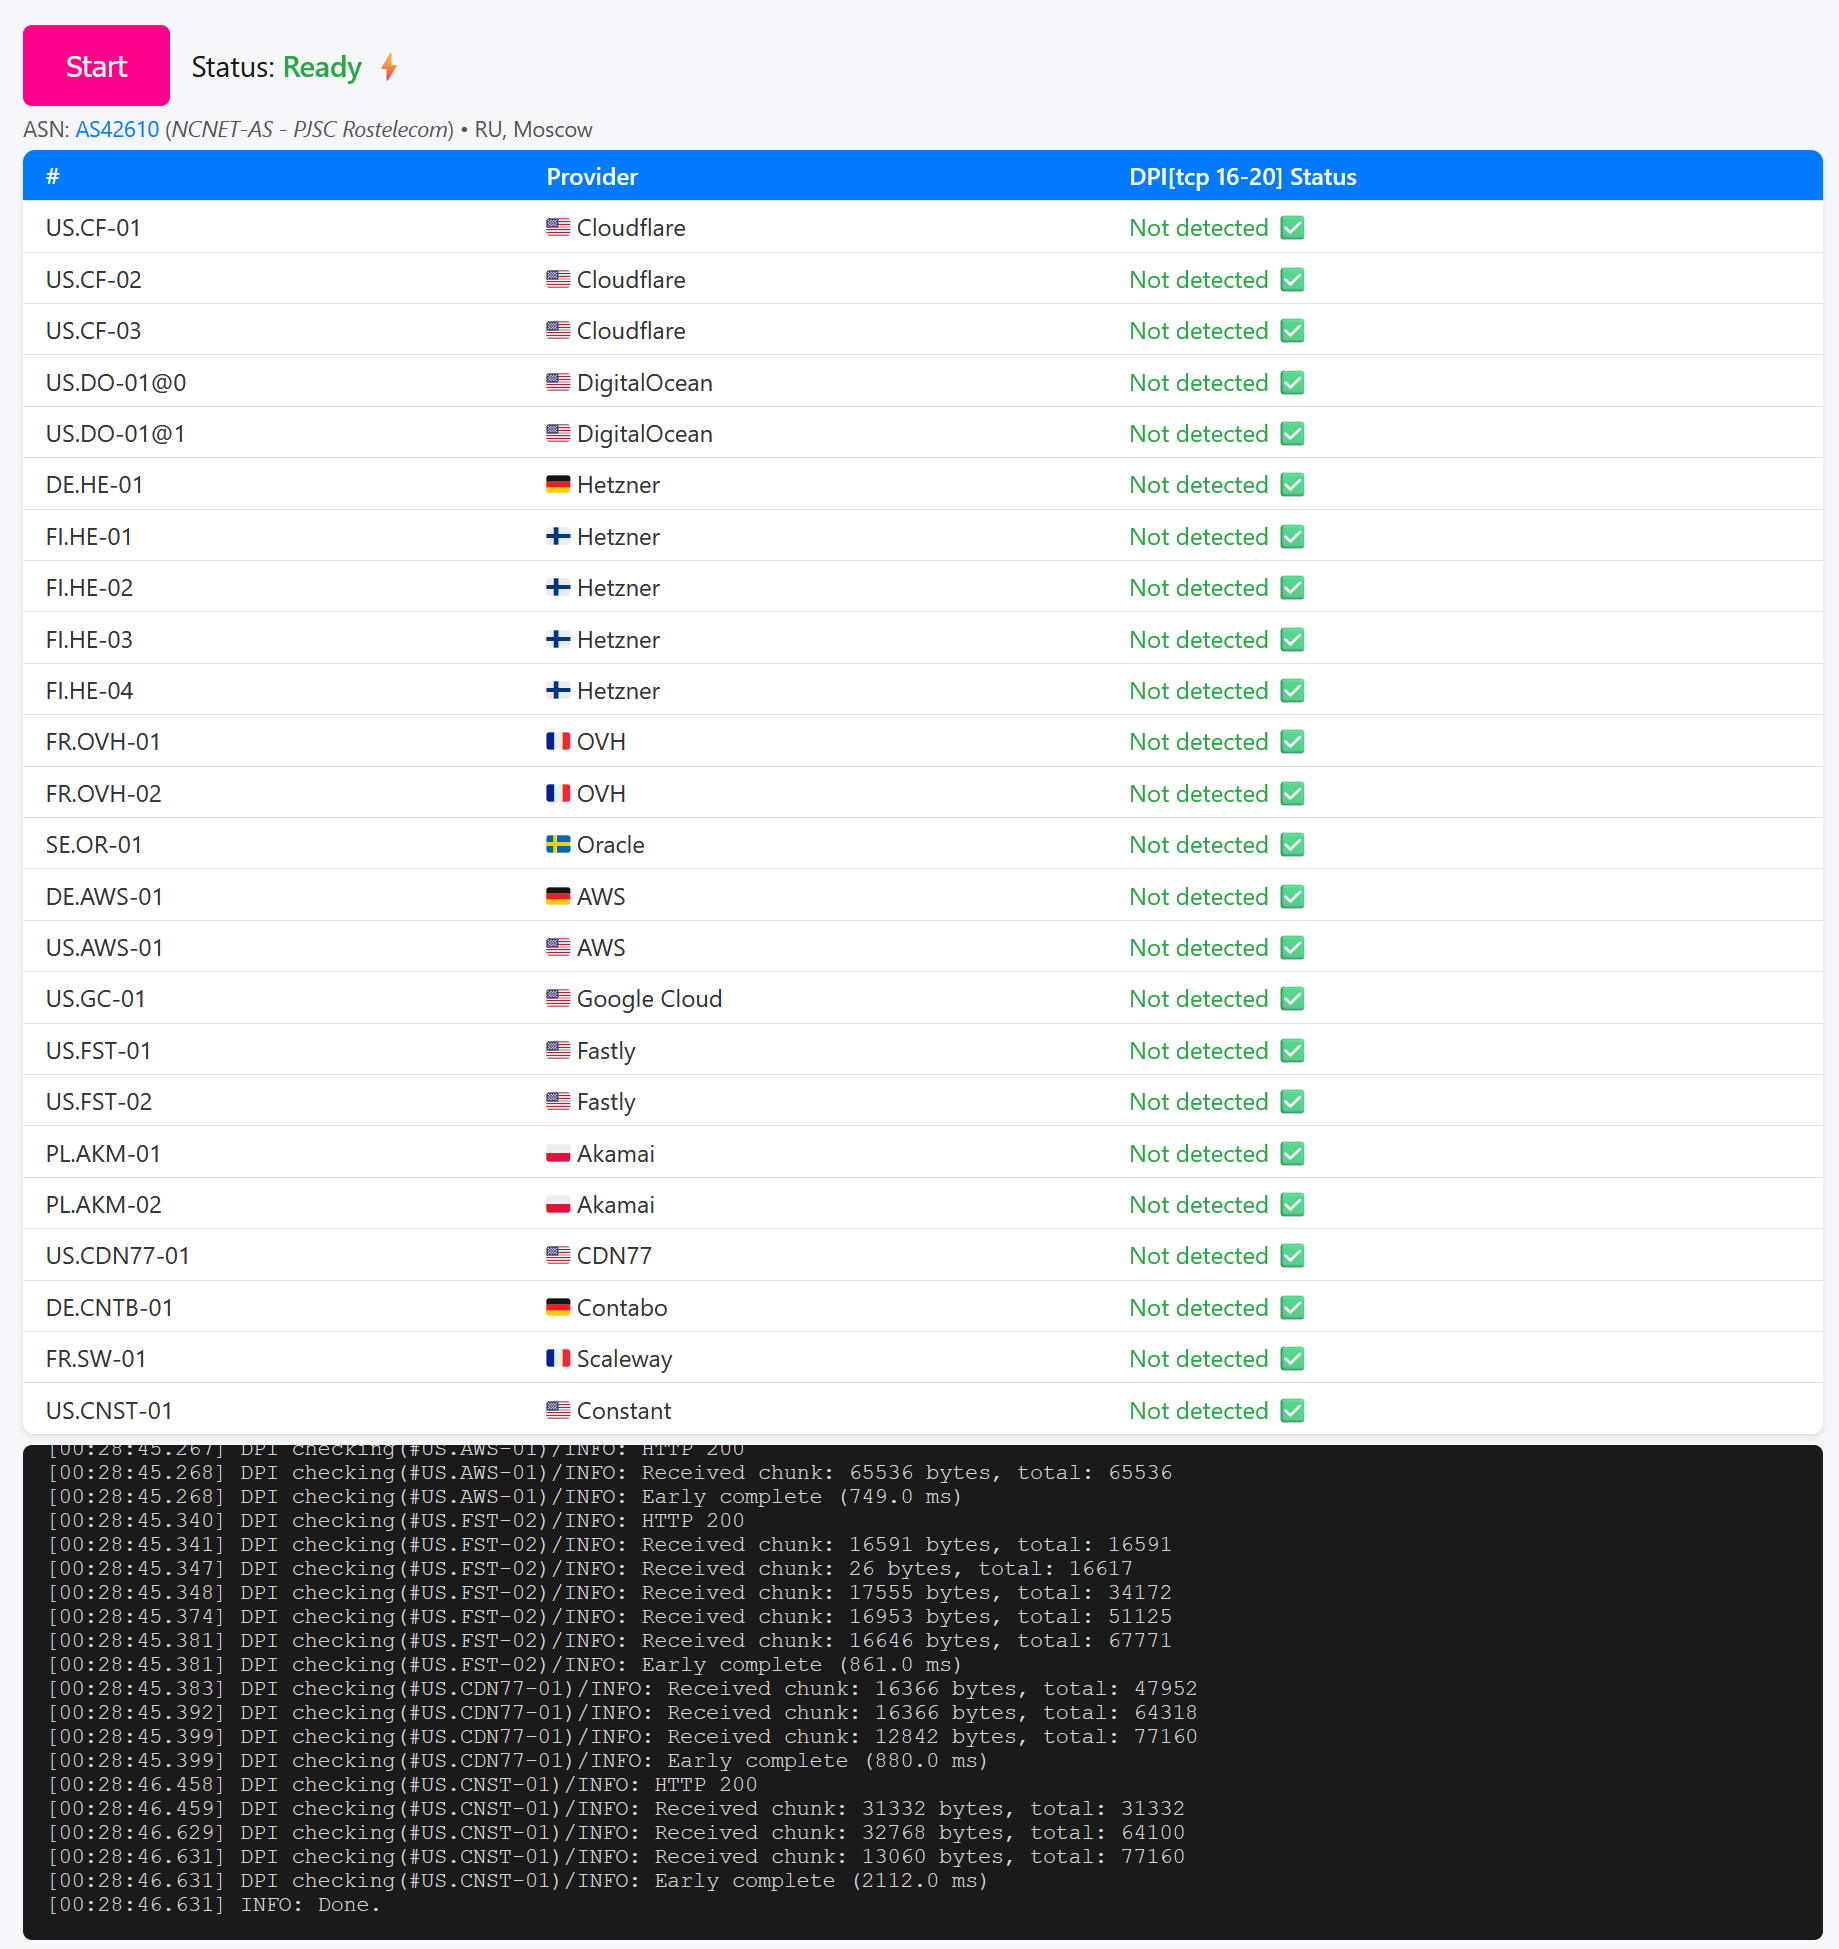
Task: Click the green 'Ready' status text
Action: pos(322,67)
